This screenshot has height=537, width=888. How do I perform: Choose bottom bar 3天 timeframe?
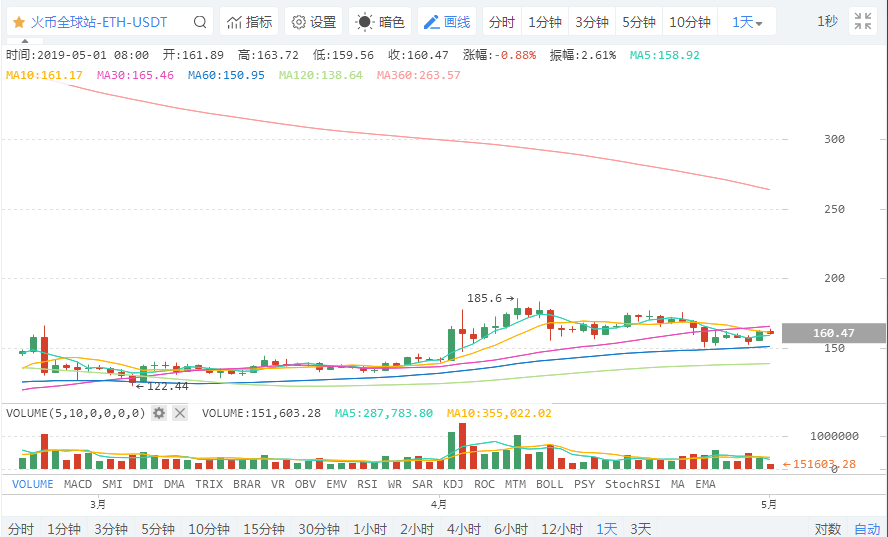640,529
